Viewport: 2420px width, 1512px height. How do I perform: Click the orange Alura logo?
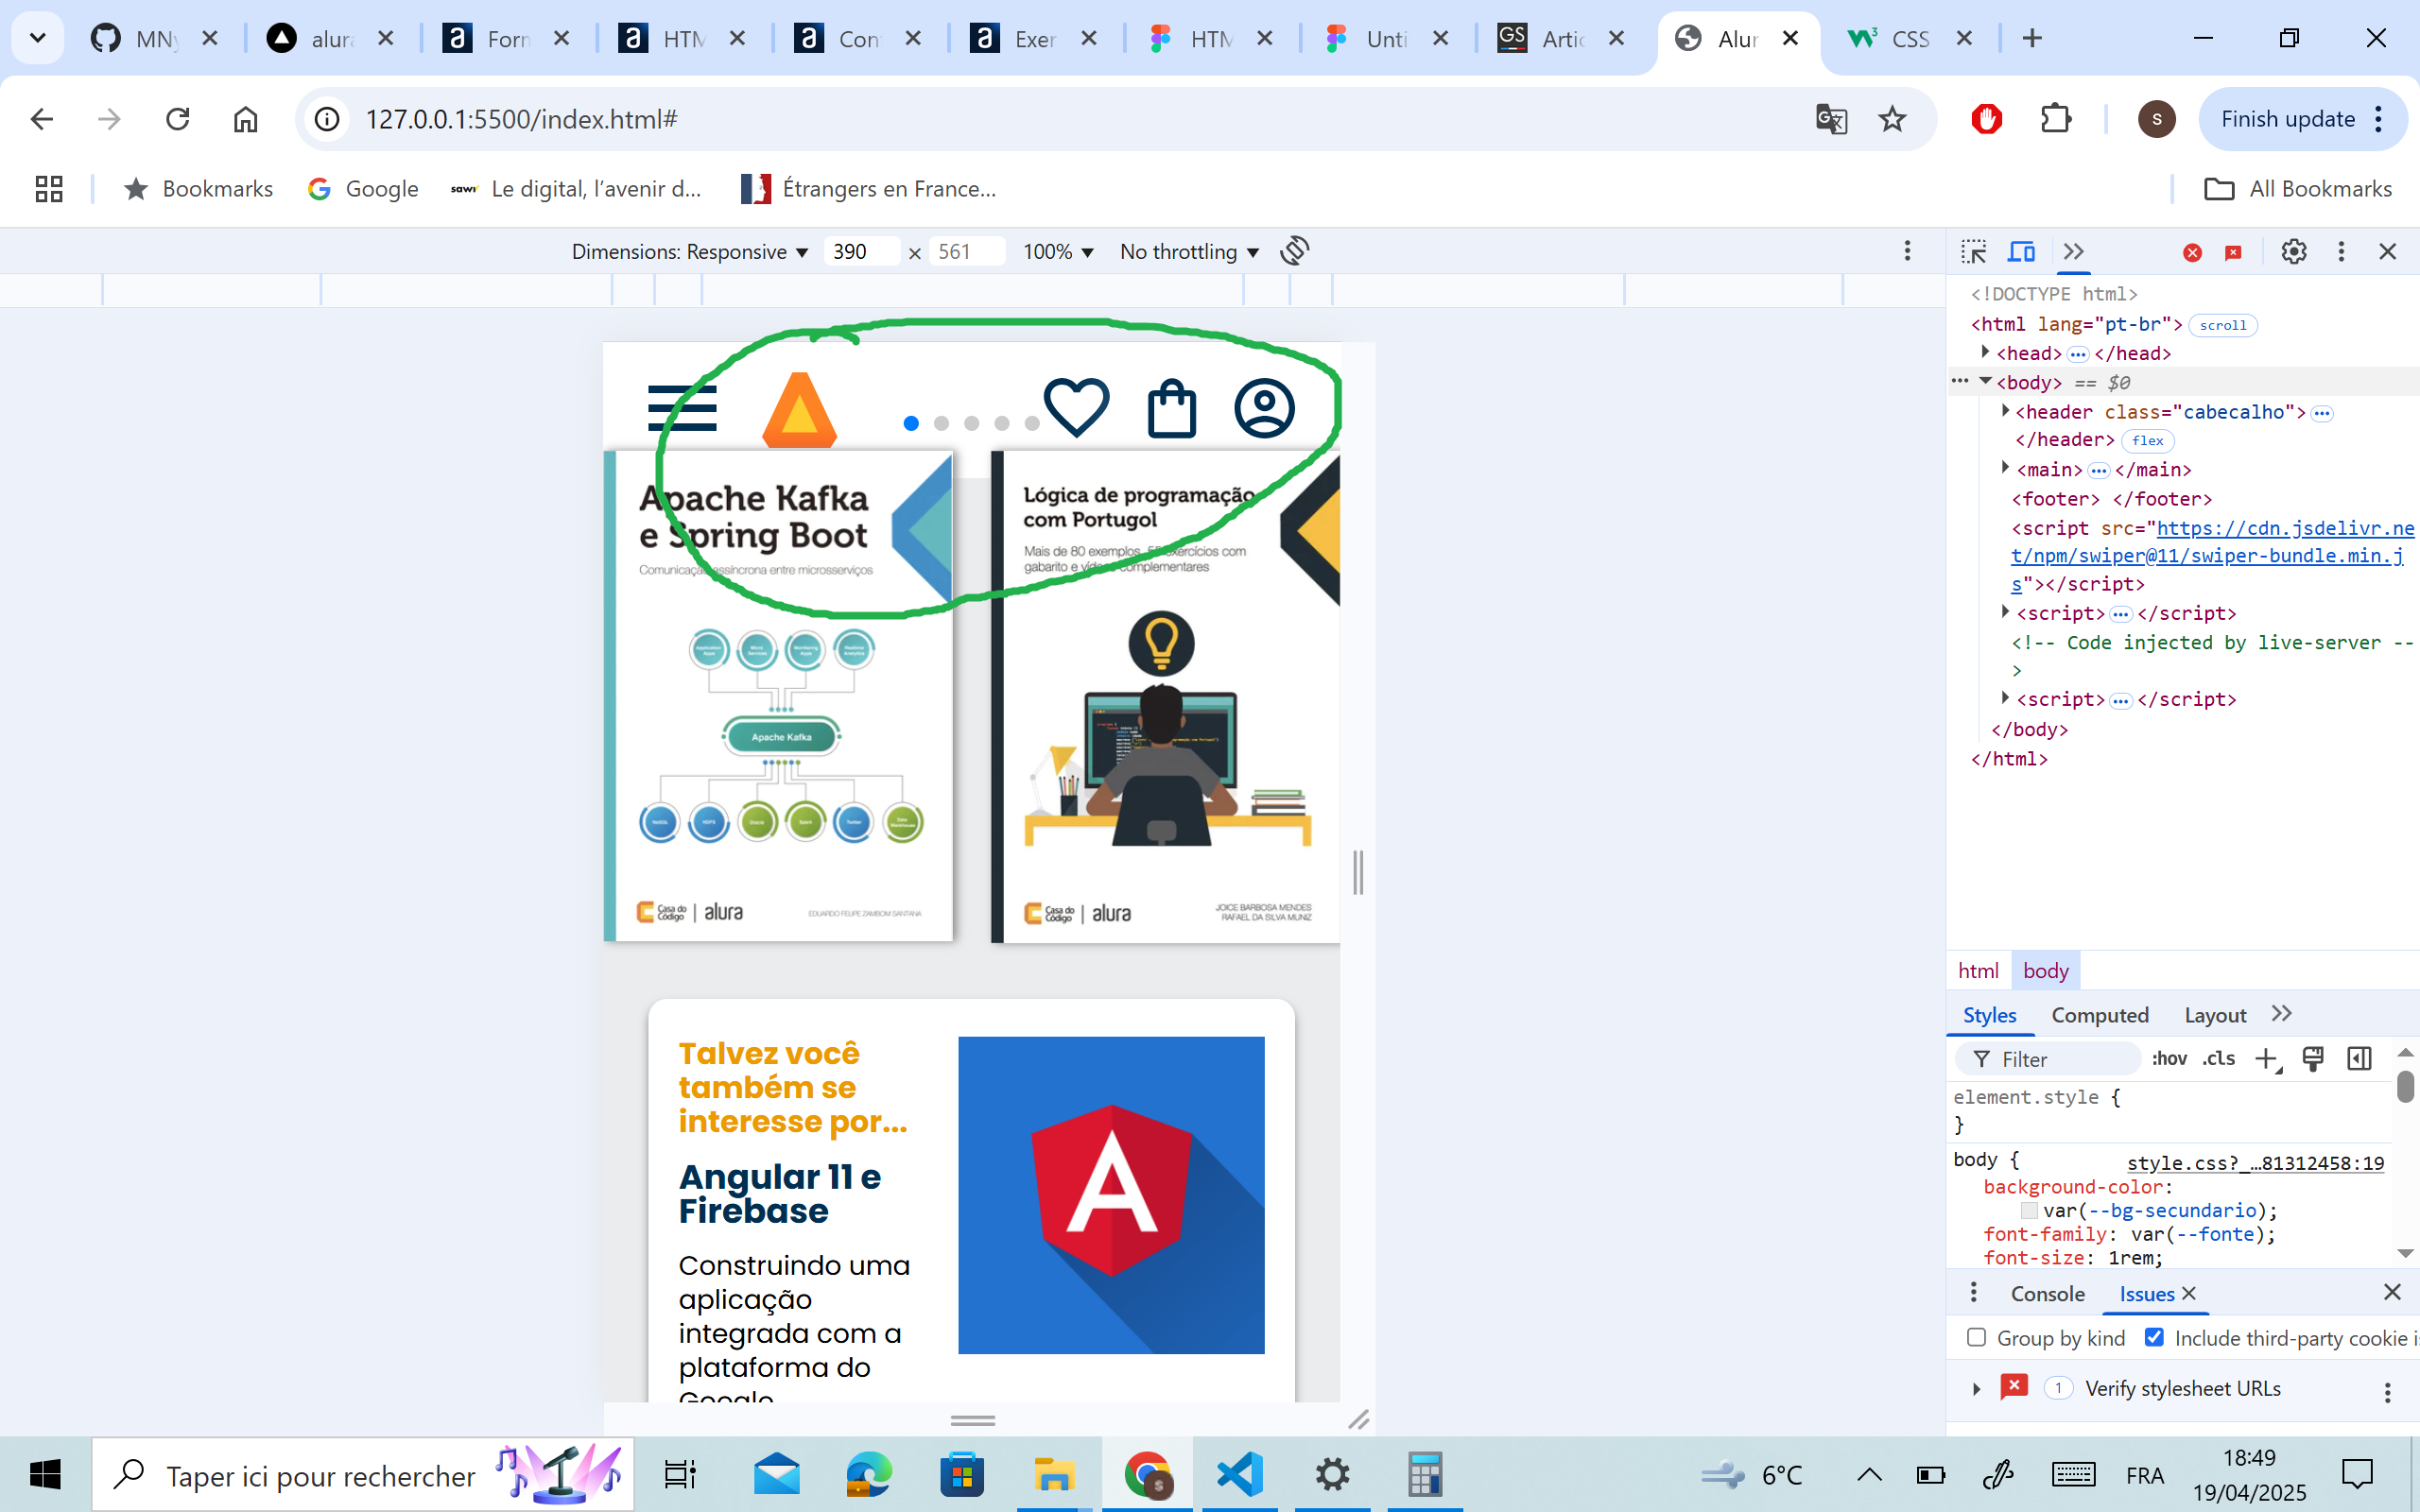tap(799, 409)
